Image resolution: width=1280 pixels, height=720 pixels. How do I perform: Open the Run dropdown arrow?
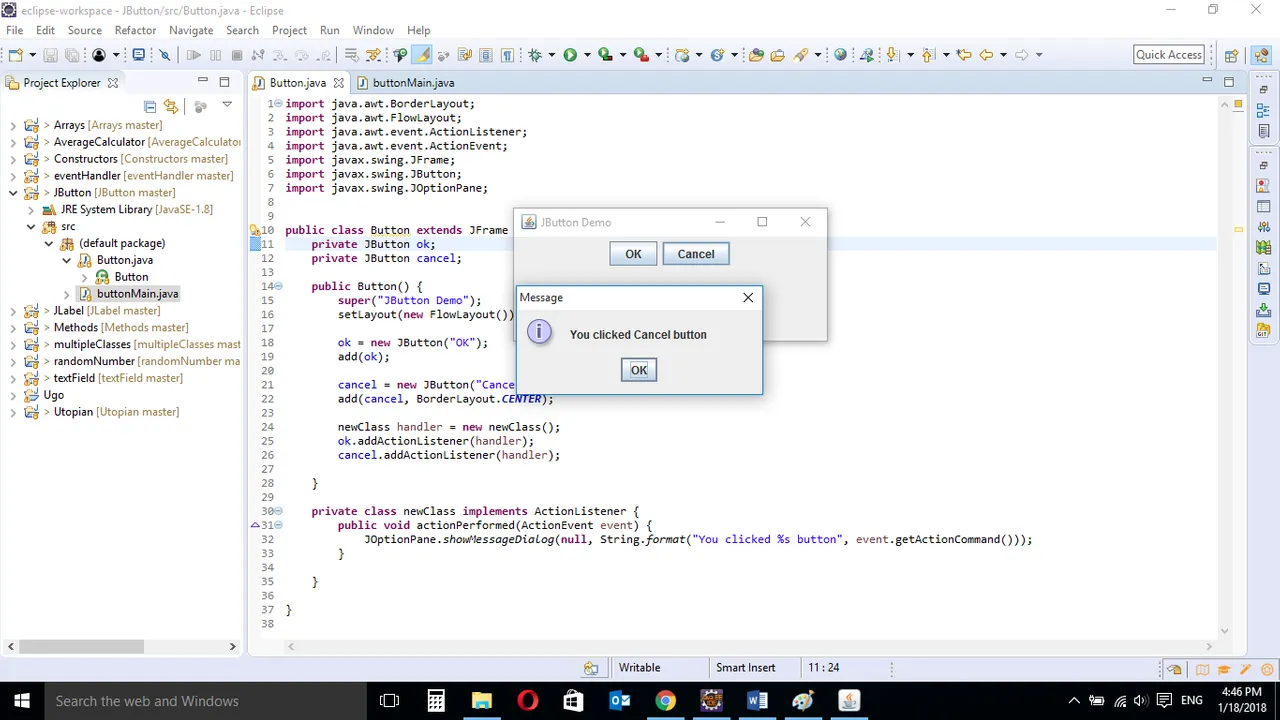[587, 55]
